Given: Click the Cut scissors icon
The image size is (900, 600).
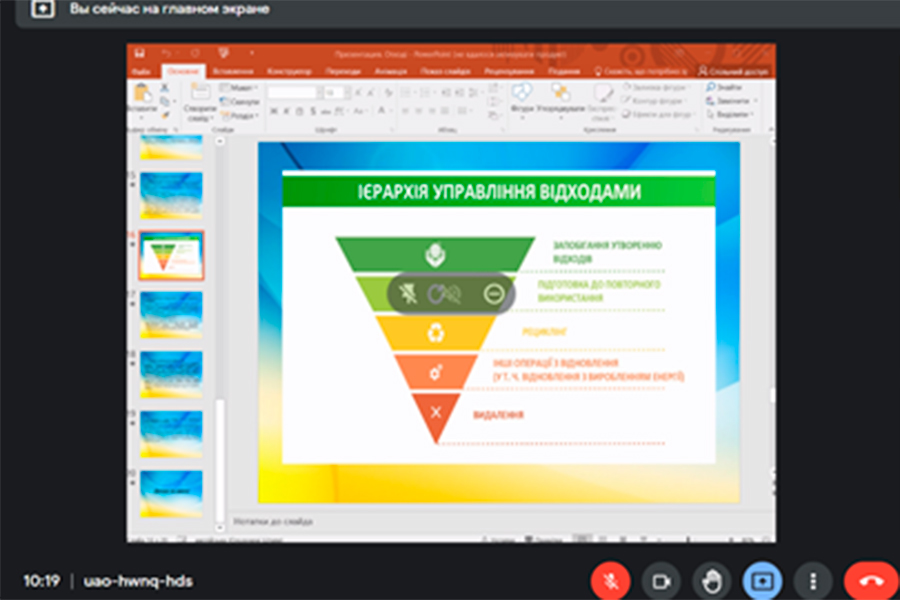Looking at the screenshot, I should tap(165, 88).
